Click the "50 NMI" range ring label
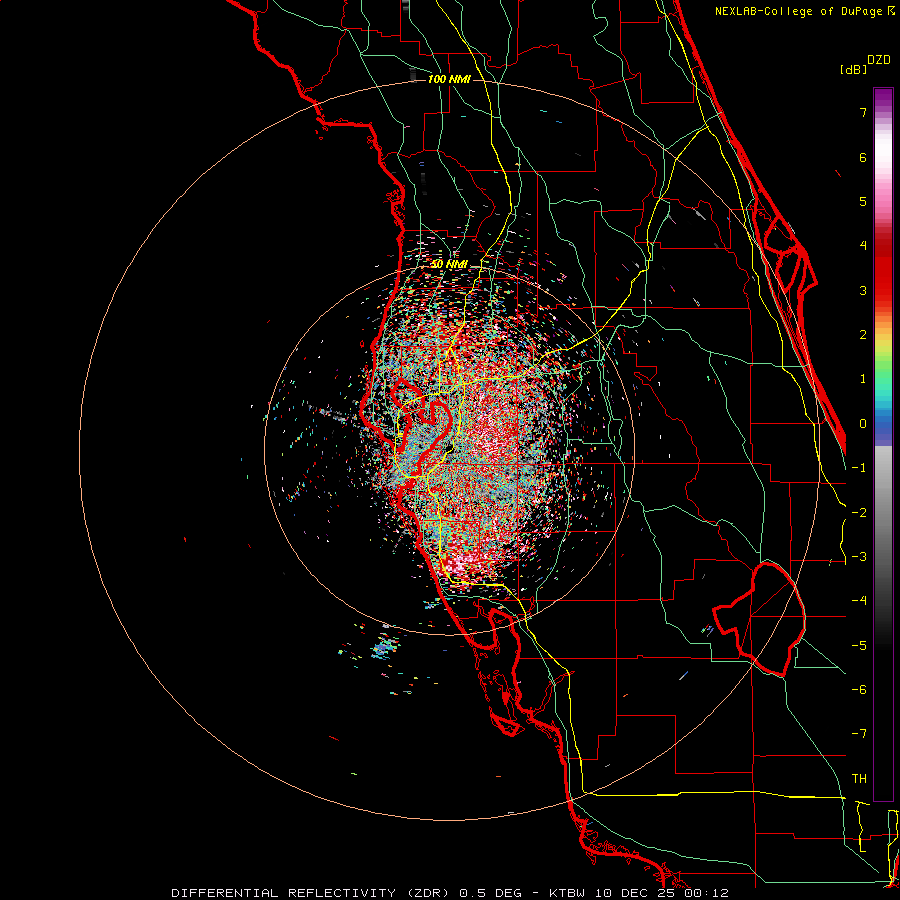 (449, 264)
